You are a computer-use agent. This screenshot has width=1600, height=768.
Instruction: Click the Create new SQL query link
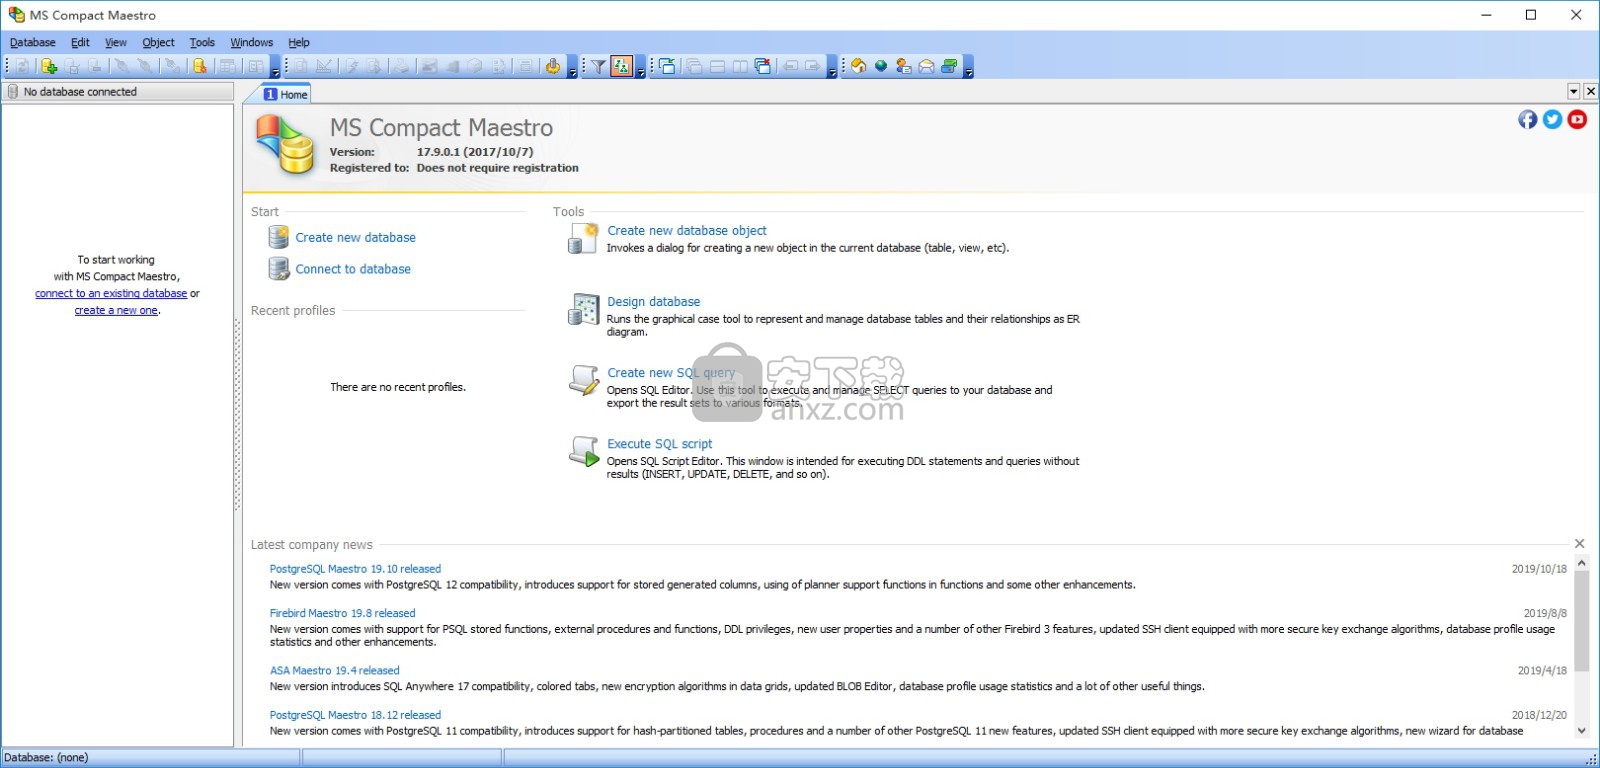coord(671,372)
